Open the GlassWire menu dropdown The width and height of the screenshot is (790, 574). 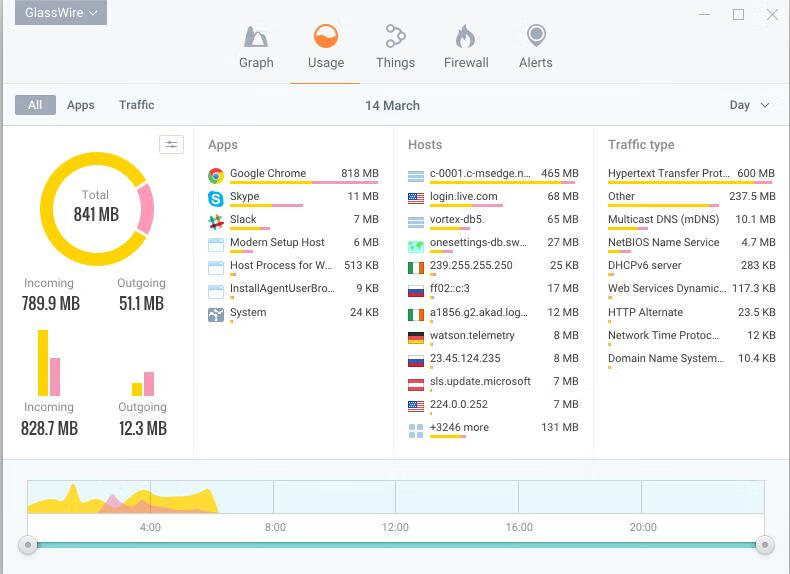[61, 13]
